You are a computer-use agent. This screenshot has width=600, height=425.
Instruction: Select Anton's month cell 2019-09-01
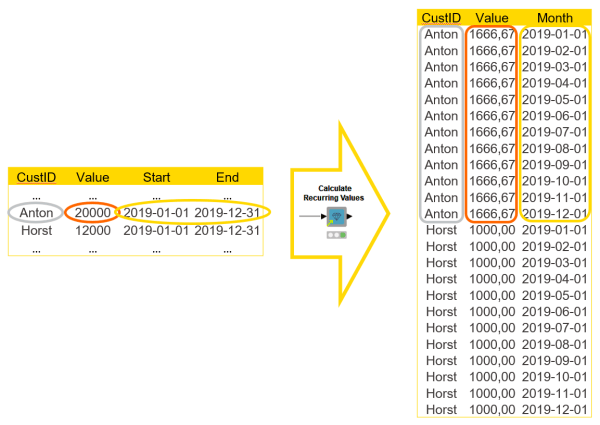[554, 165]
